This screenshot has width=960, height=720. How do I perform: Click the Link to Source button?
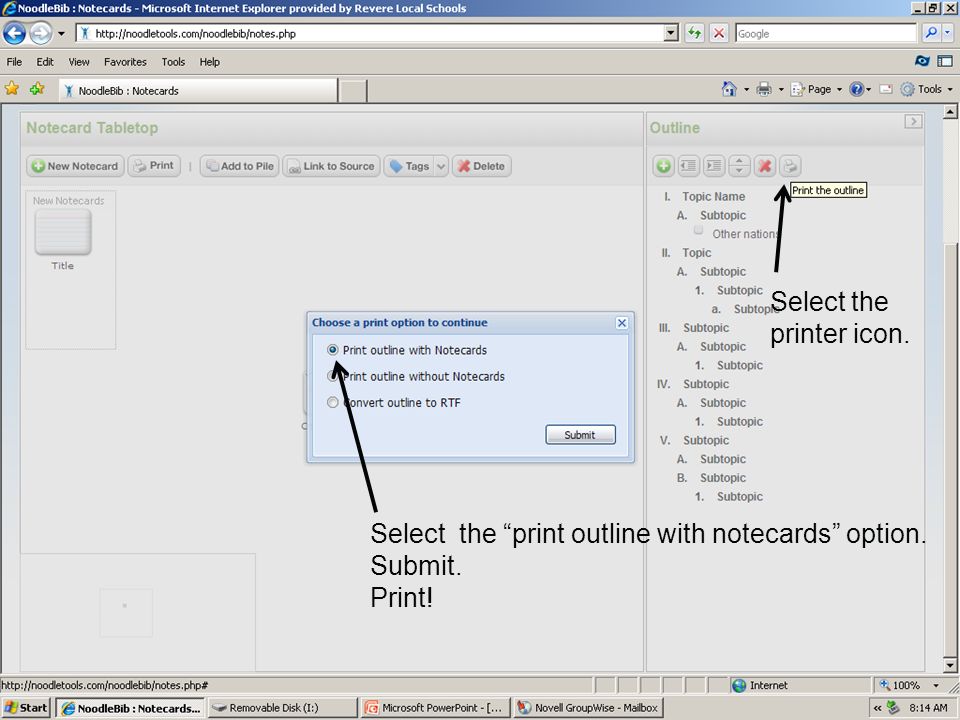(331, 166)
